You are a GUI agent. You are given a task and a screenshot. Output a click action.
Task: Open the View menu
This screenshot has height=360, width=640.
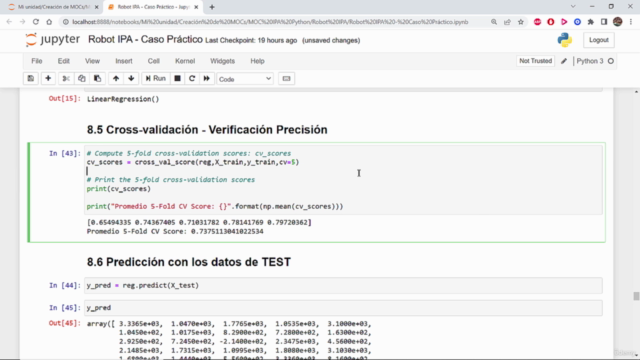point(92,61)
